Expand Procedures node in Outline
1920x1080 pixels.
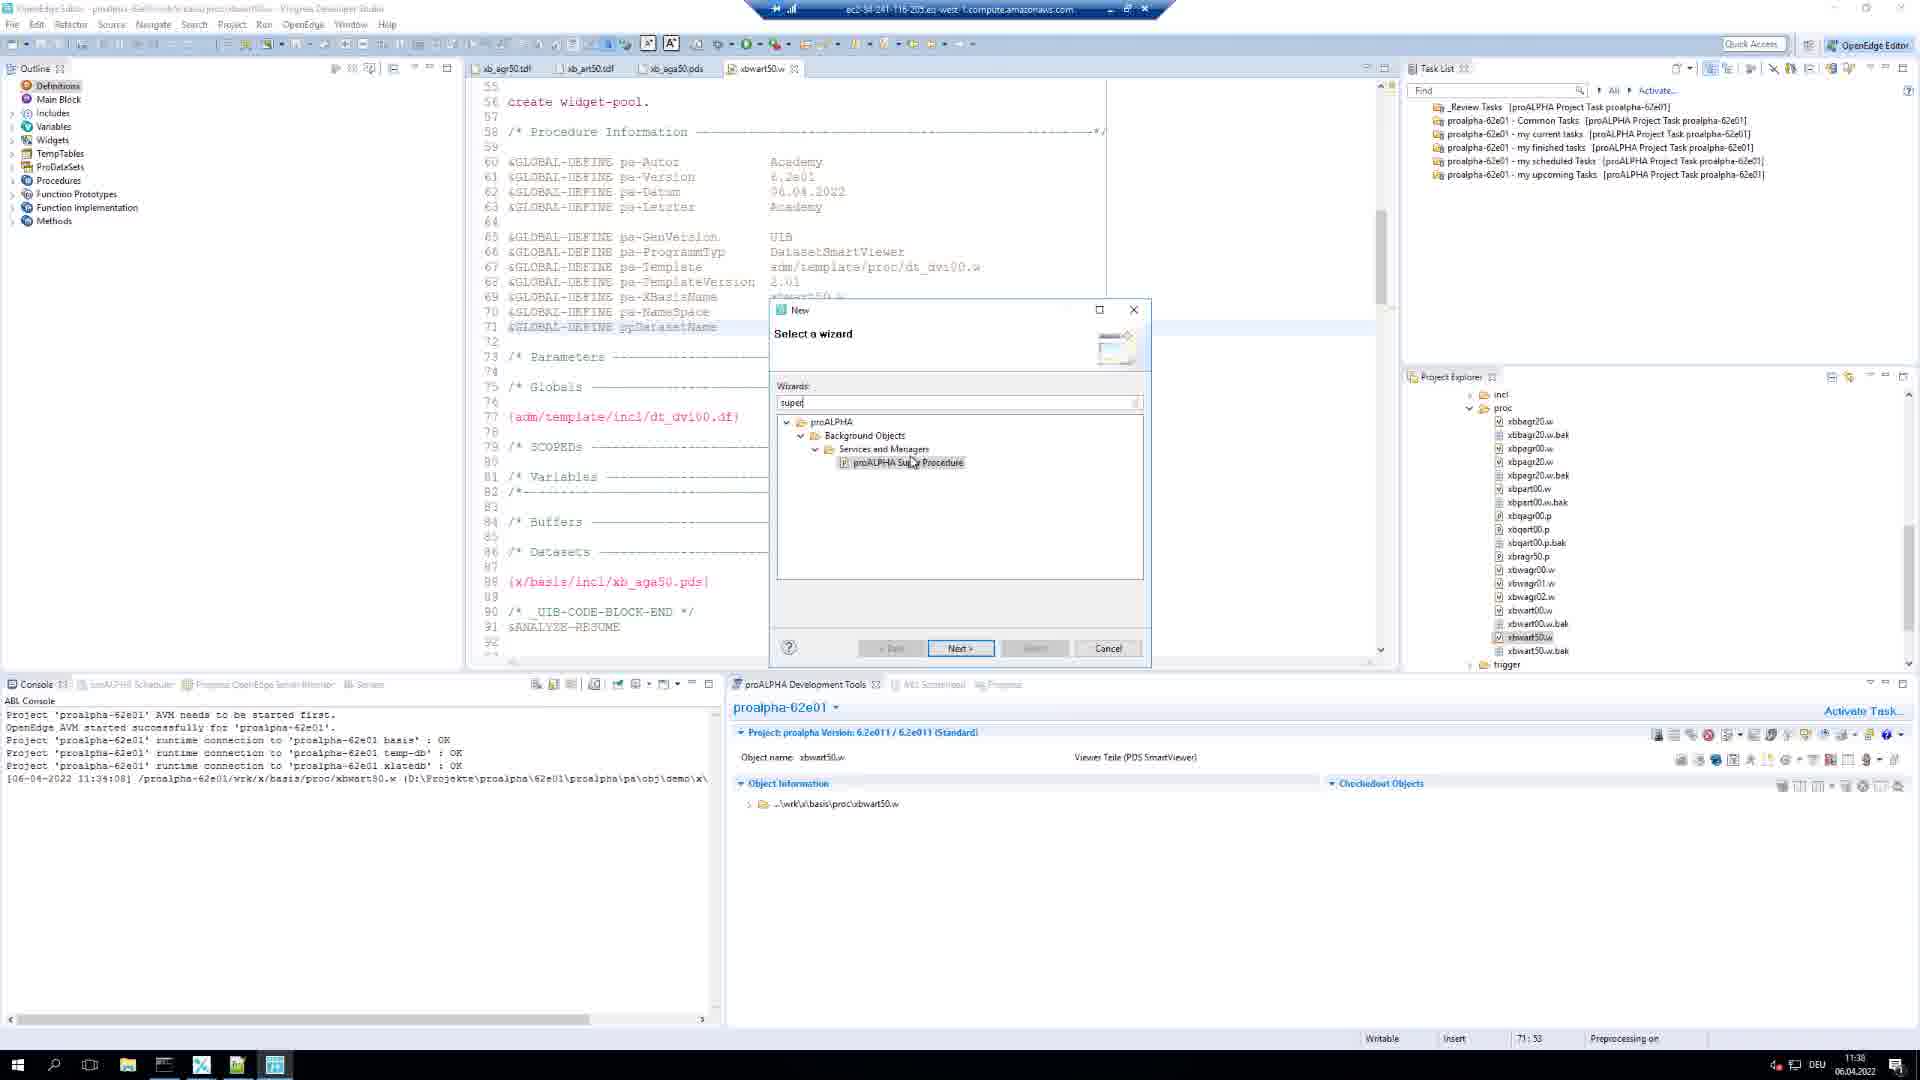pyautogui.click(x=12, y=181)
